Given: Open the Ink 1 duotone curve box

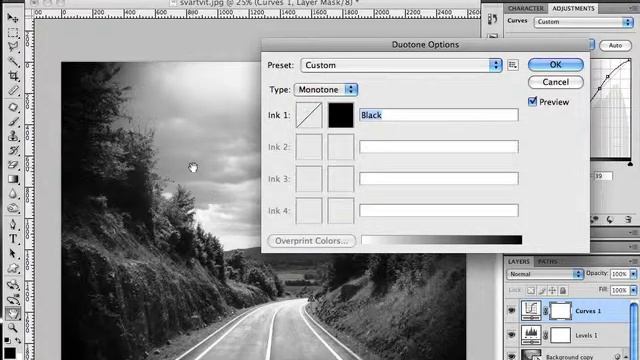Looking at the screenshot, I should point(309,115).
